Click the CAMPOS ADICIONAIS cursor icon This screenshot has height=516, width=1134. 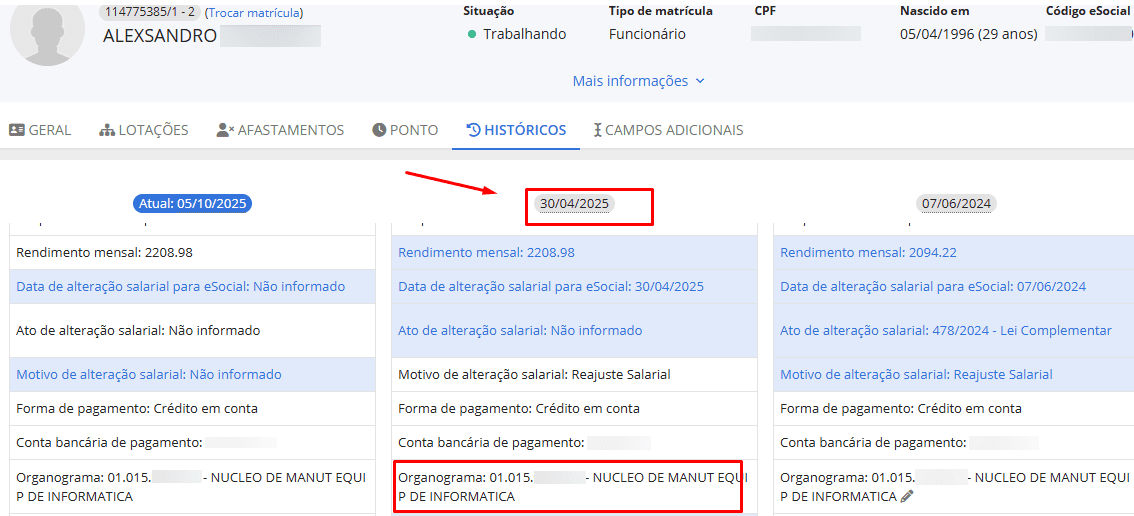coord(597,130)
